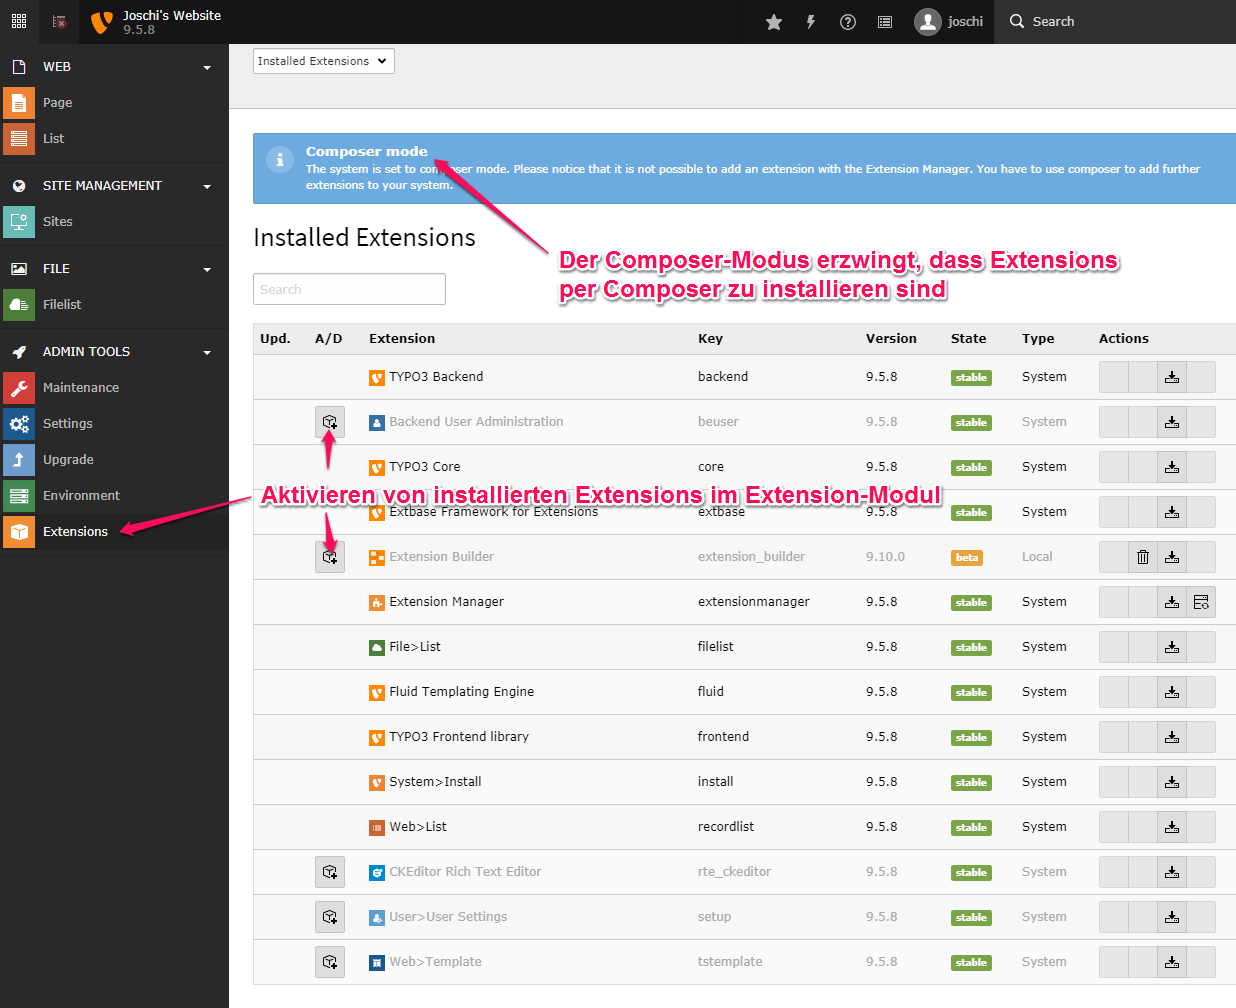
Task: Click the Search magnifier in the top bar
Action: [1015, 21]
